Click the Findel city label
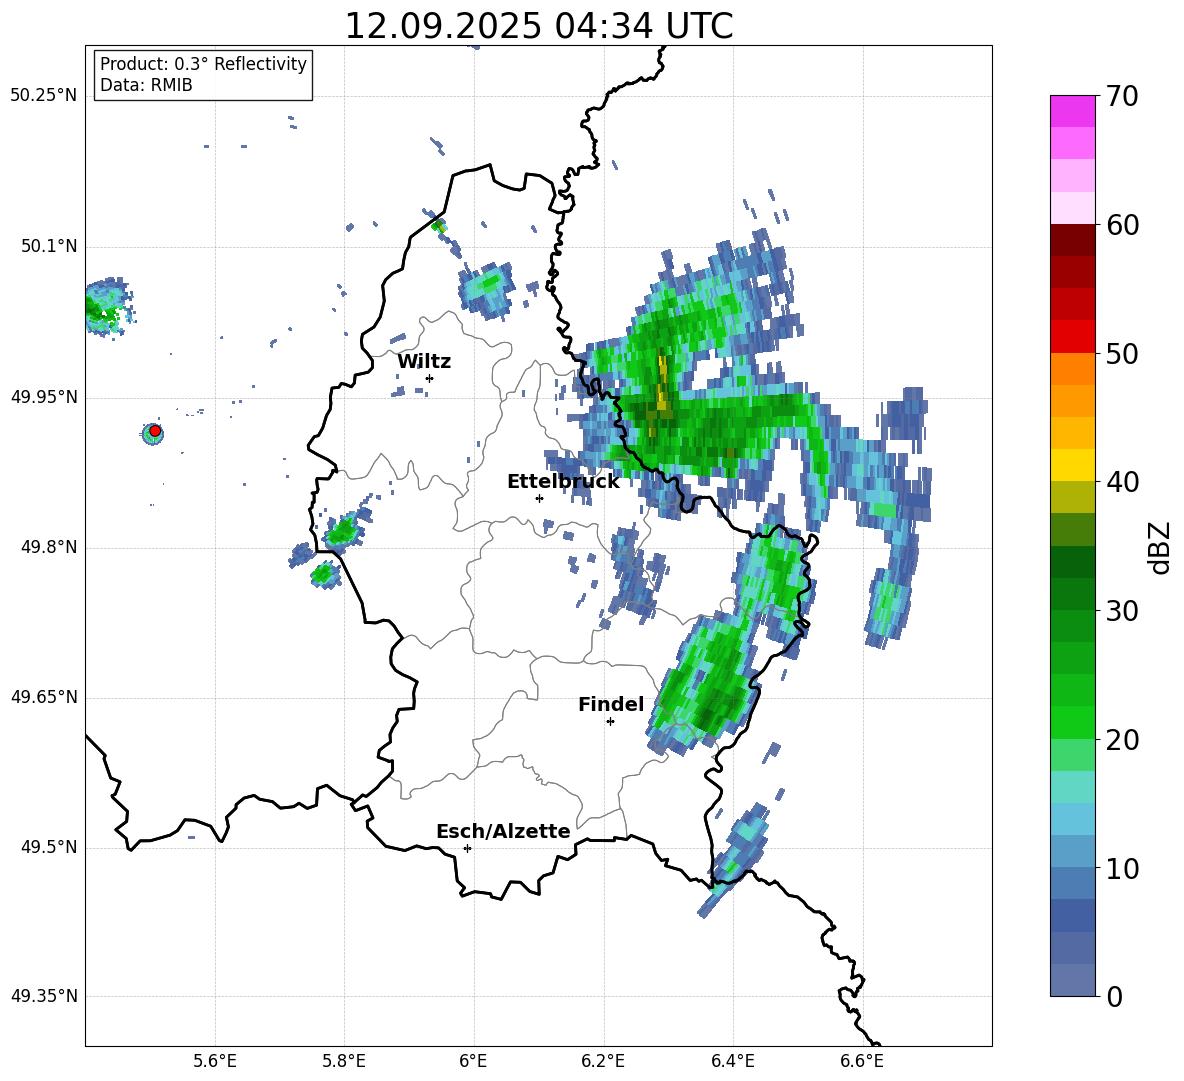 (x=611, y=704)
